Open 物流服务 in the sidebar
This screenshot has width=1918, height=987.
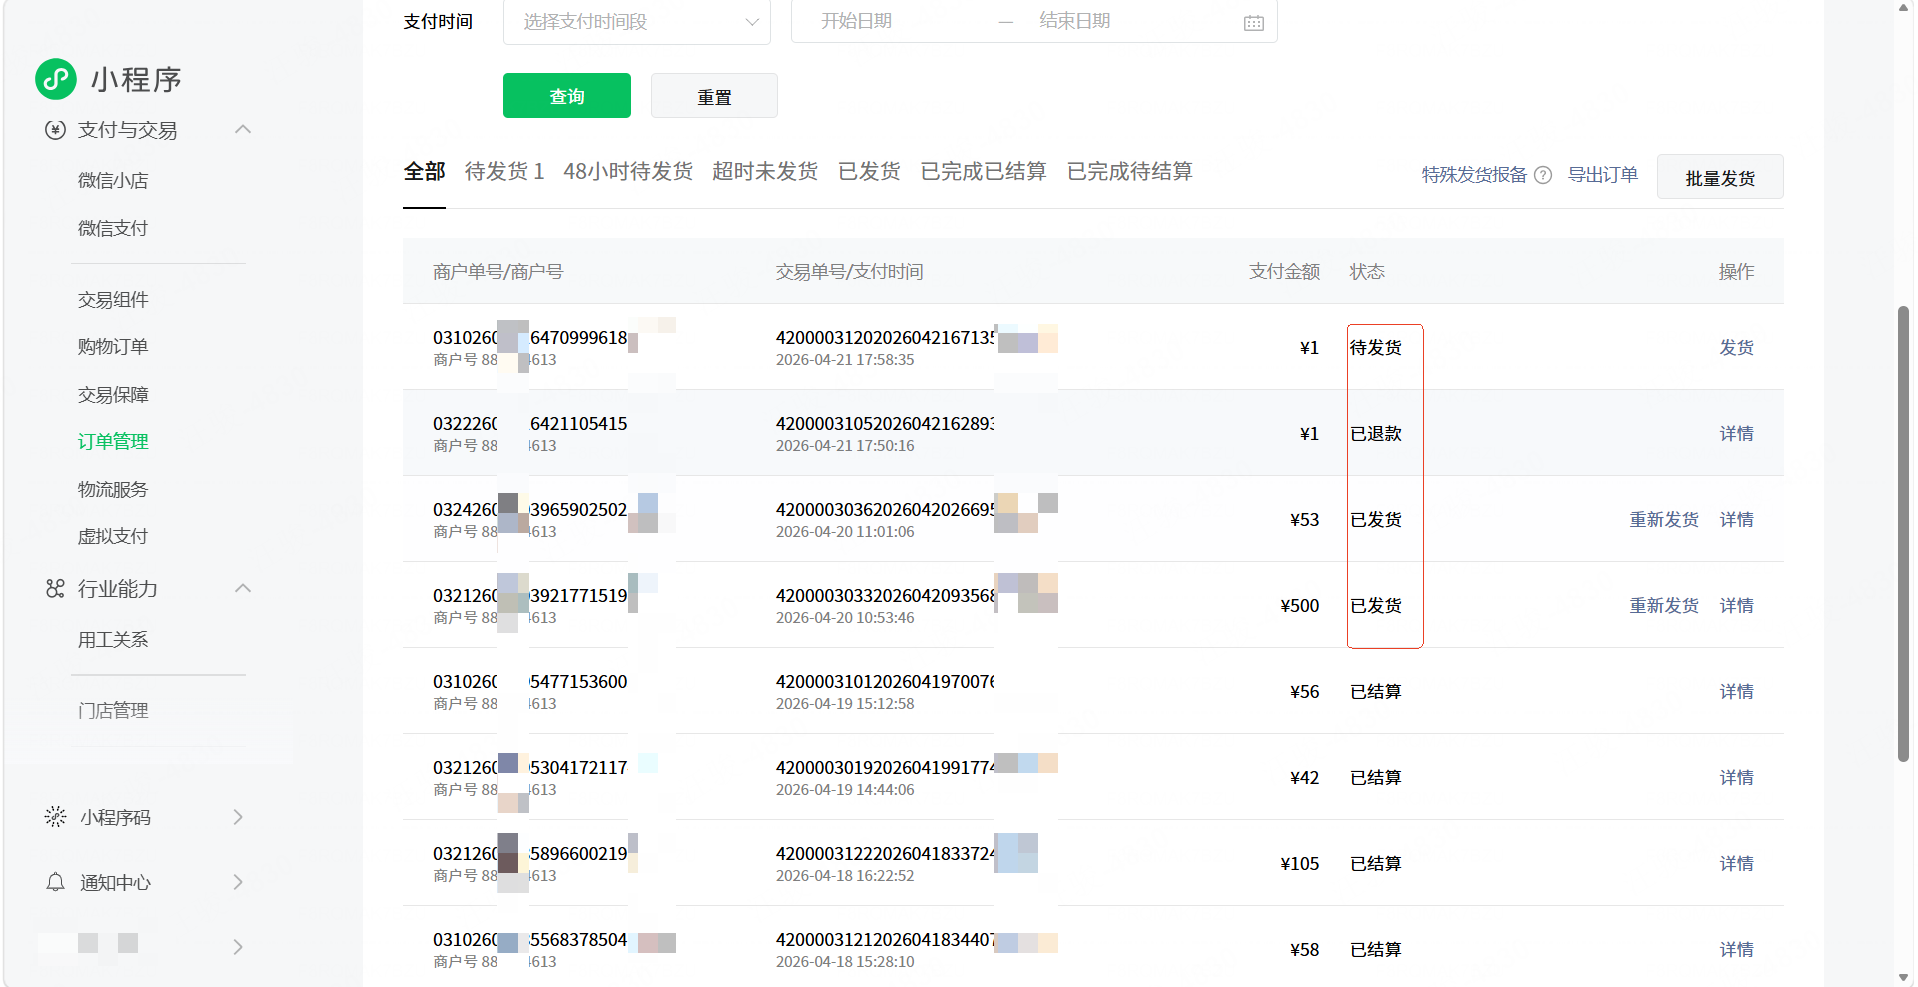[x=113, y=489]
